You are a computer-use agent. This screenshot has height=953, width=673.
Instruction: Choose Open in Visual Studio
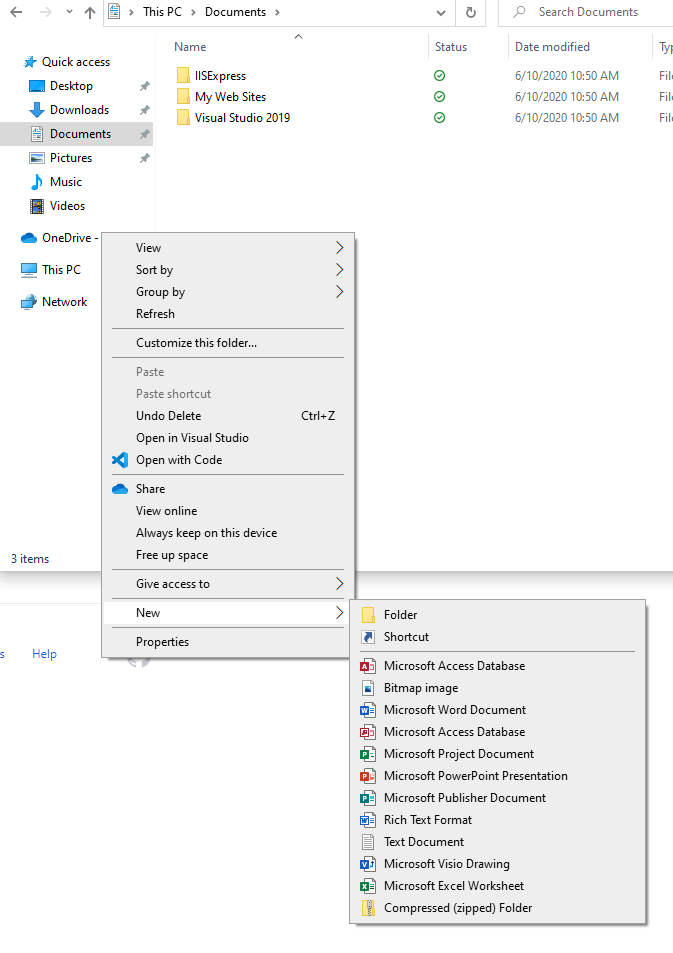tap(228, 438)
